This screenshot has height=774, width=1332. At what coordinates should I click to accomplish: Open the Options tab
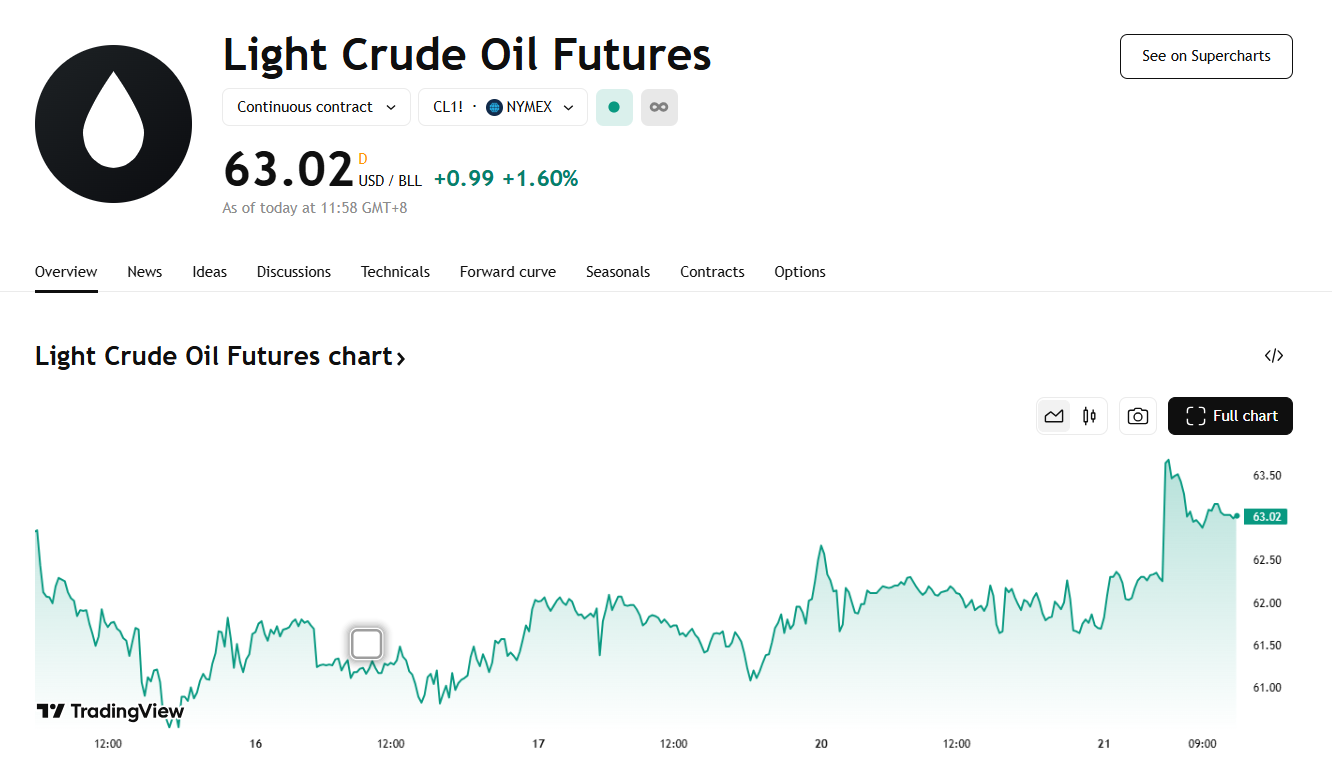point(800,272)
